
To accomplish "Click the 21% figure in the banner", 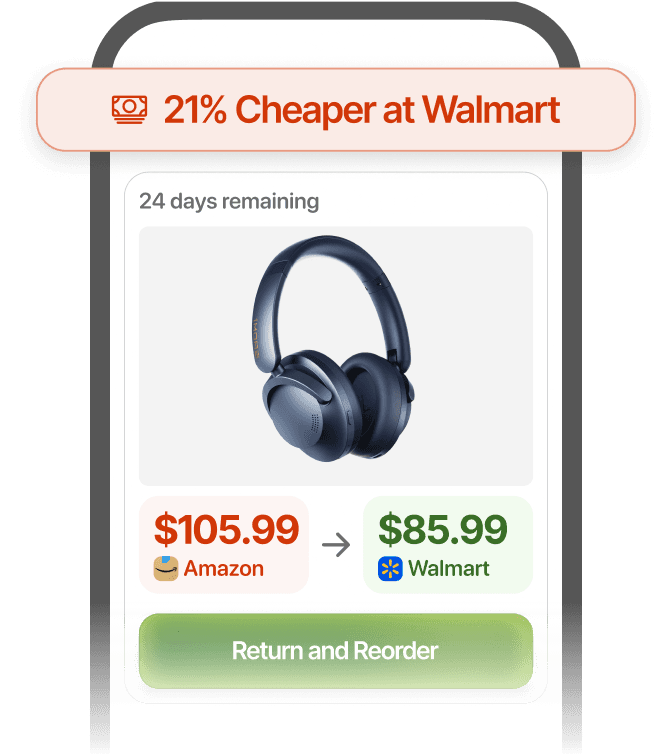I will (195, 110).
